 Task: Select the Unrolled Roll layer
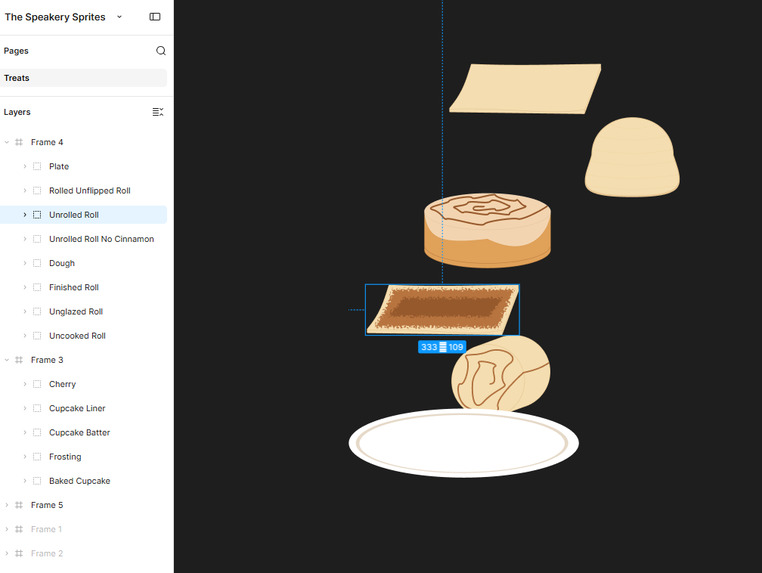point(83,215)
